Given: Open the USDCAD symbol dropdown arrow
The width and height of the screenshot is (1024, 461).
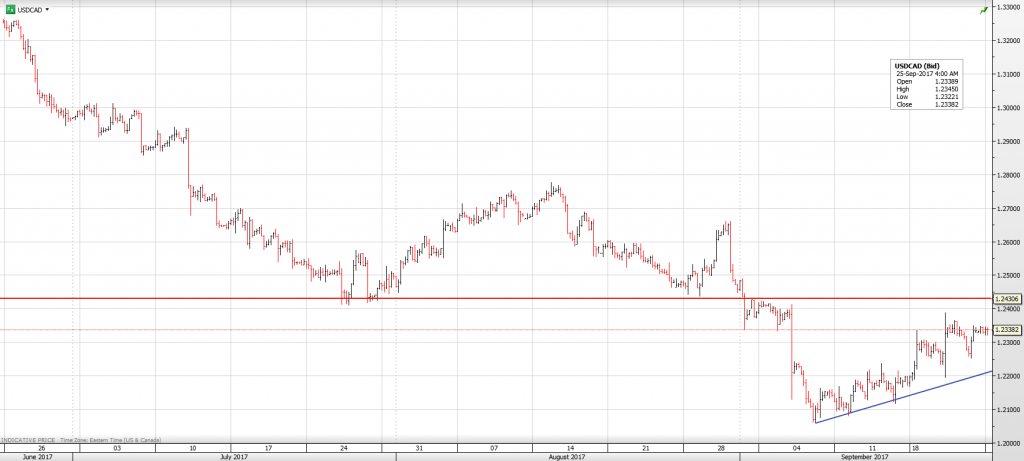Looking at the screenshot, I should point(47,9).
